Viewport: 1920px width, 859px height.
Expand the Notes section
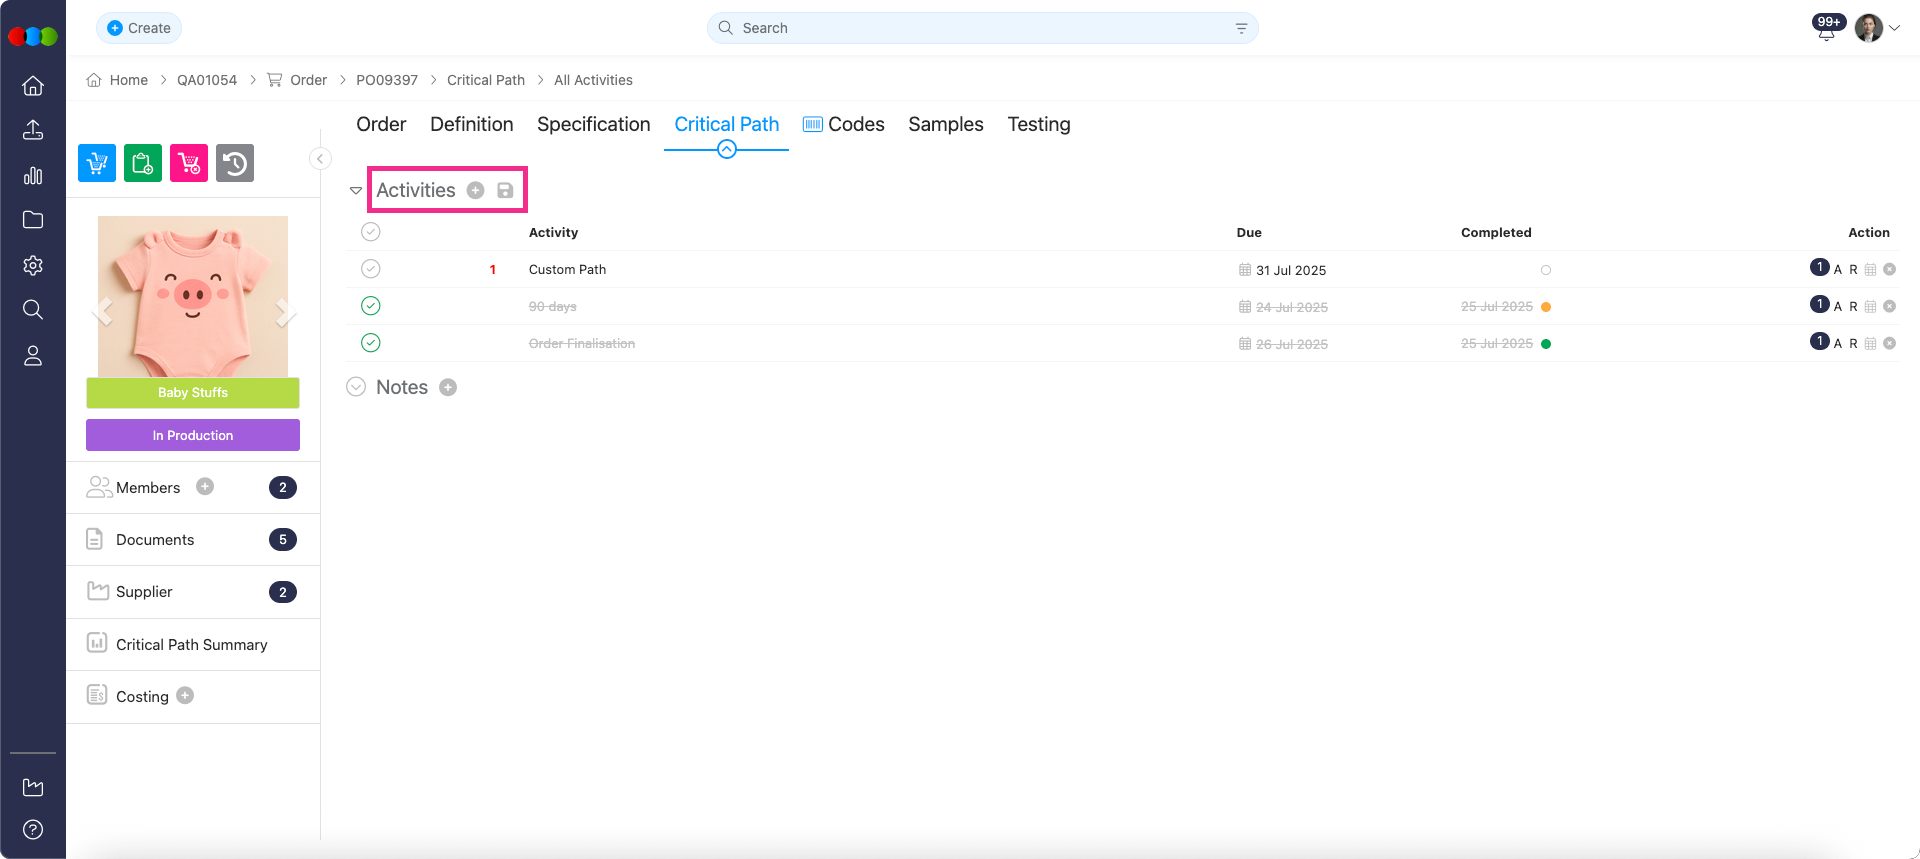tap(356, 387)
